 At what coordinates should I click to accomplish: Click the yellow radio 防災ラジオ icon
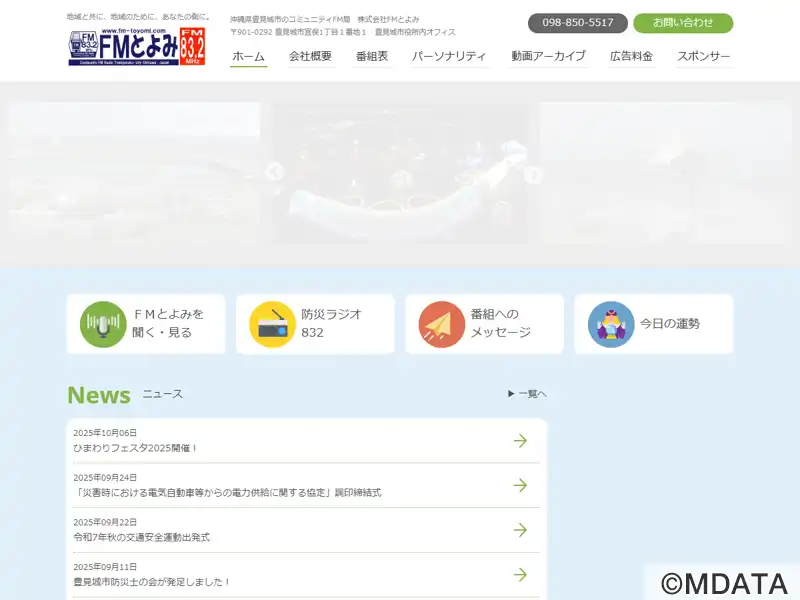point(272,324)
